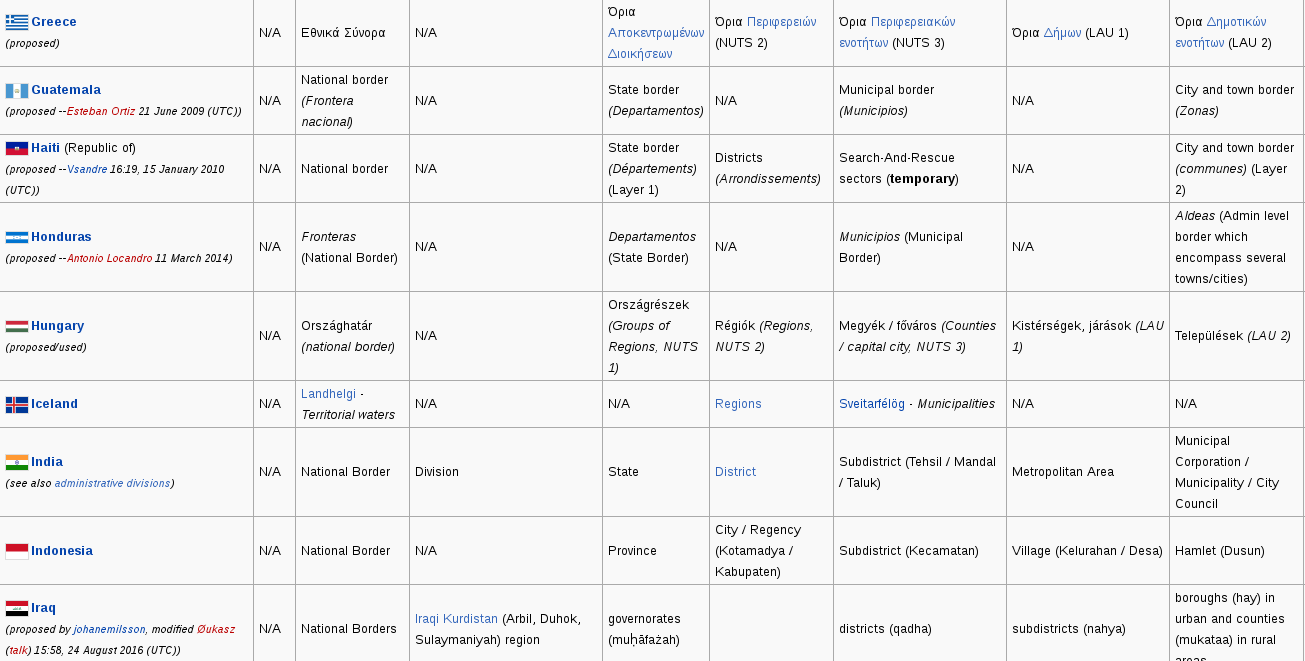This screenshot has width=1305, height=661.
Task: Click the Hungary flag icon
Action: tap(16, 326)
